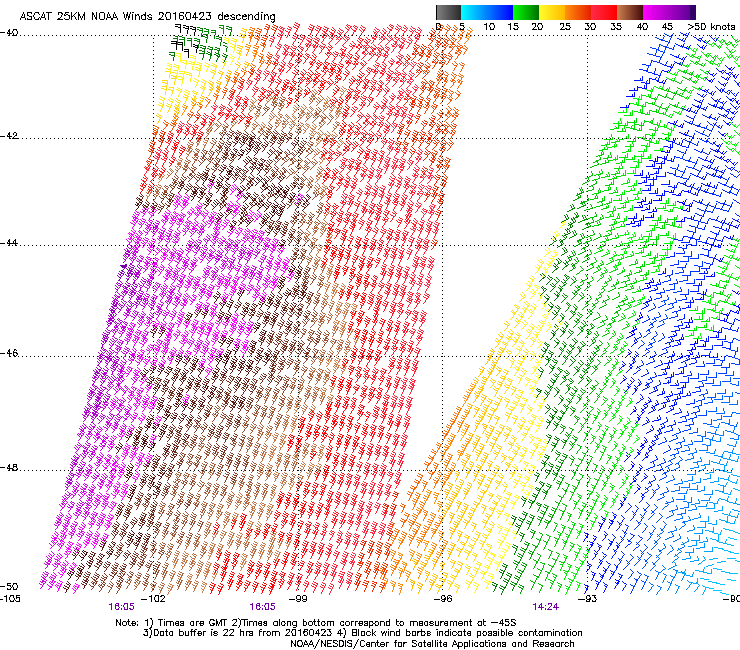740x650 pixels.
Task: Click the '30' legend scale label
Action: [590, 26]
